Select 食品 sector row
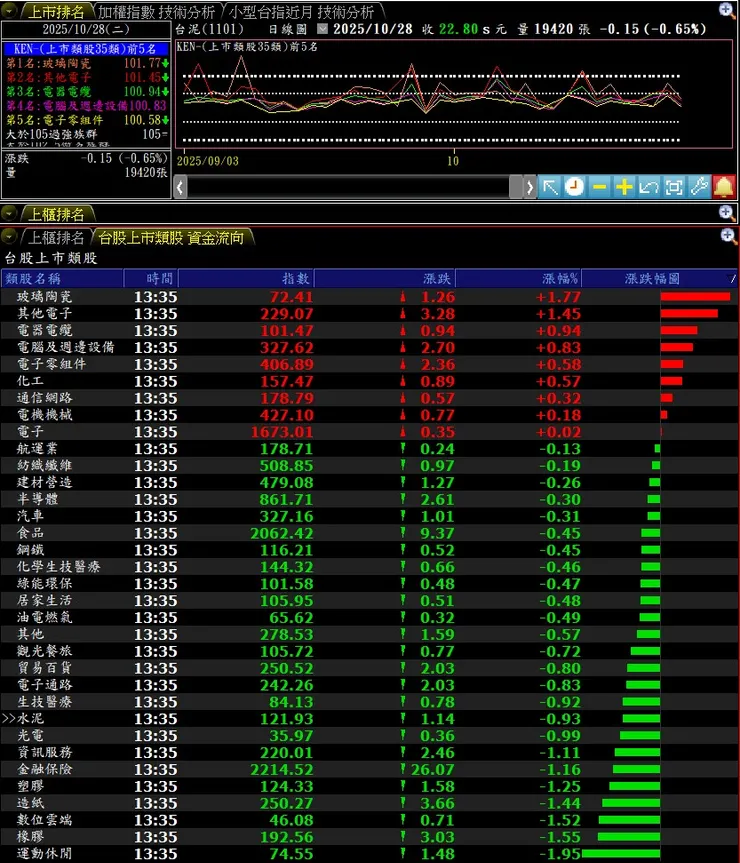 coord(369,533)
